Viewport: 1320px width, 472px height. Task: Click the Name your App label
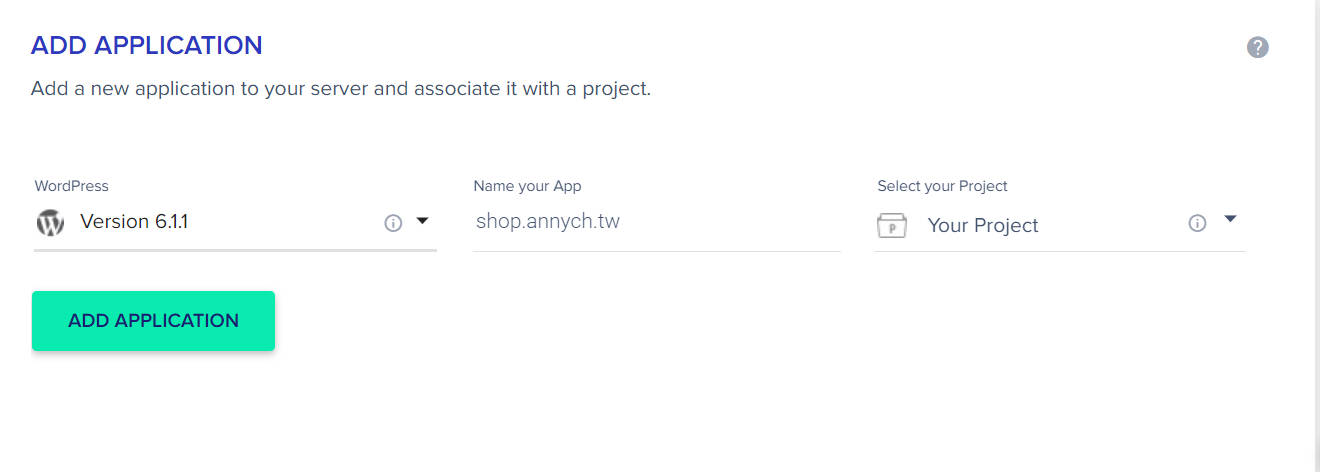coord(527,186)
